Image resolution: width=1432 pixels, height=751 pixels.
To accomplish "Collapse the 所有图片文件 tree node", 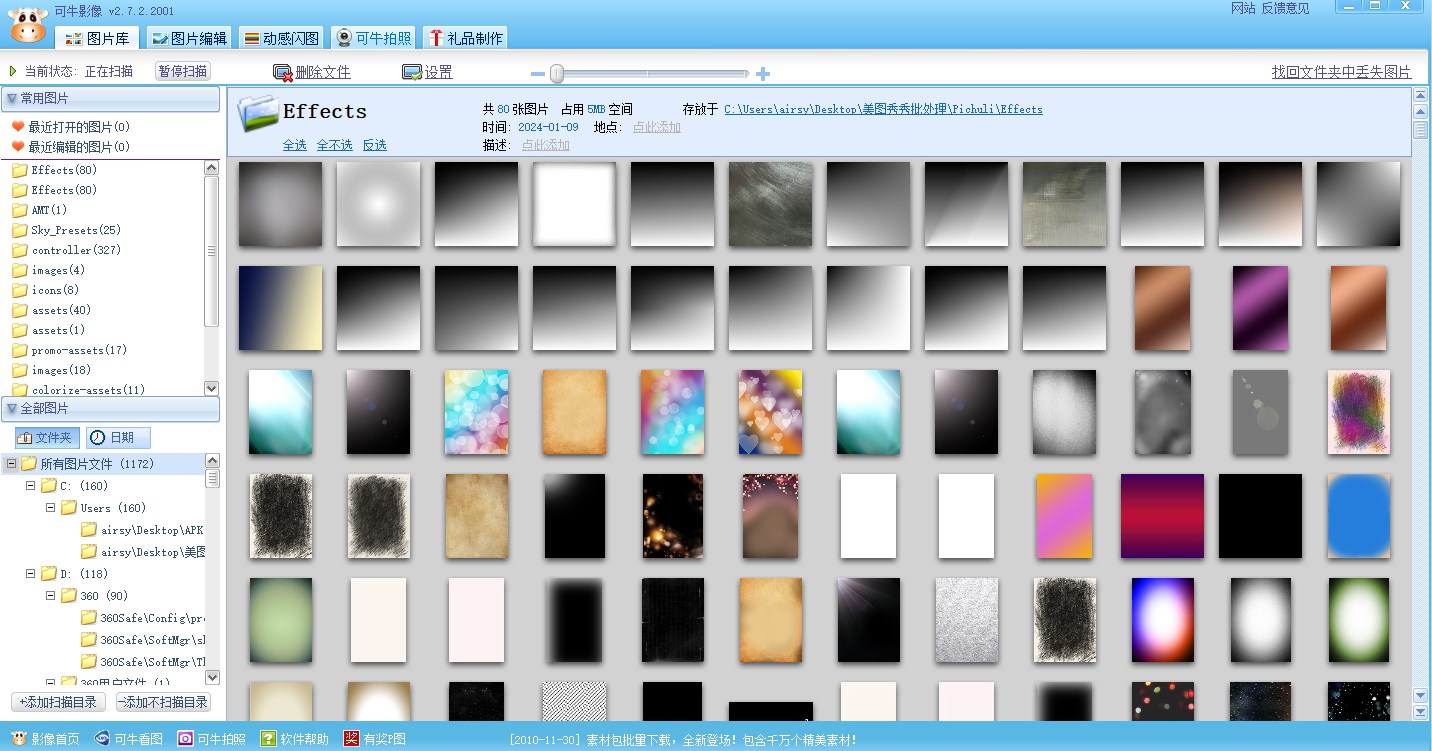I will [x=11, y=464].
